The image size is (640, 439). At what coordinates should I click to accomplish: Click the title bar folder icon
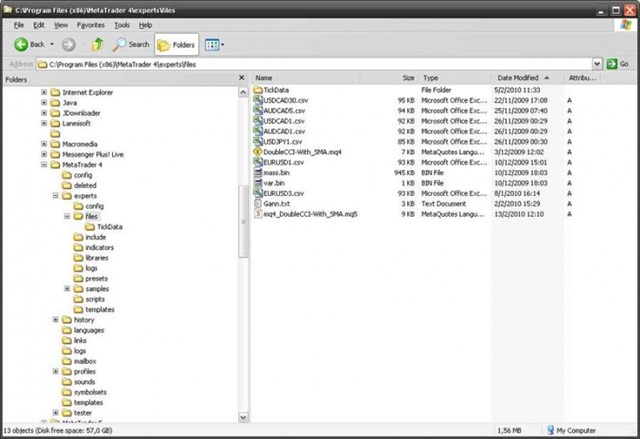click(8, 9)
